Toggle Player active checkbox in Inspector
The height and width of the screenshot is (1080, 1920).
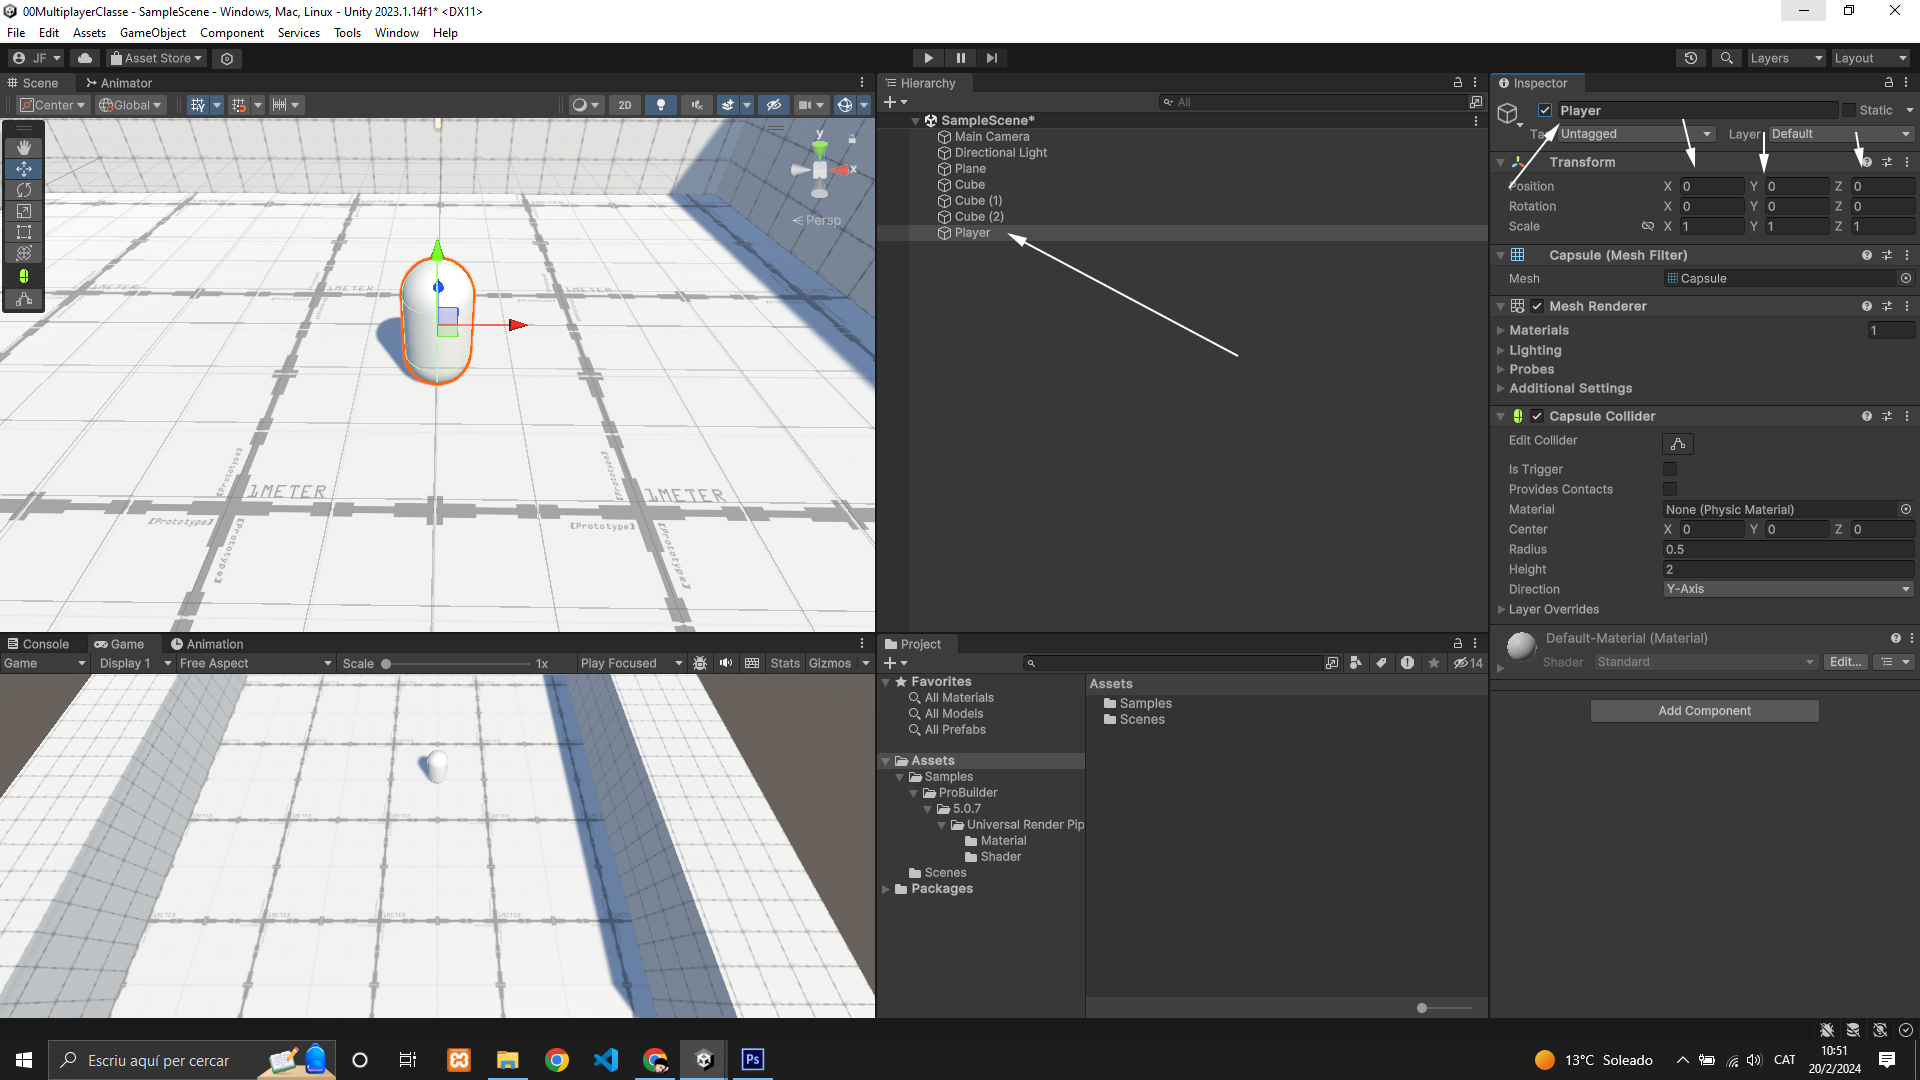(1545, 110)
